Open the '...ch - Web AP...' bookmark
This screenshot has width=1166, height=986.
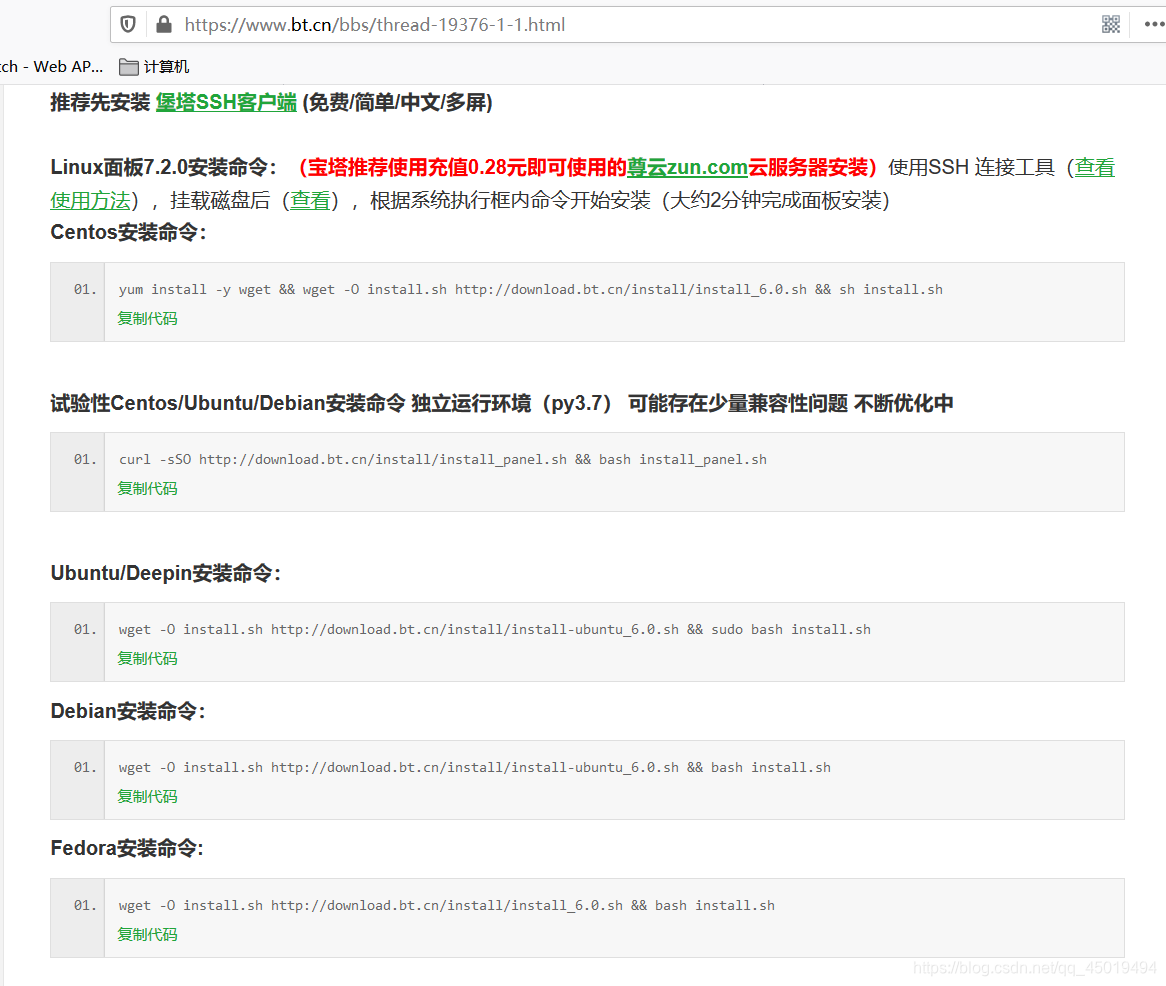(x=50, y=66)
